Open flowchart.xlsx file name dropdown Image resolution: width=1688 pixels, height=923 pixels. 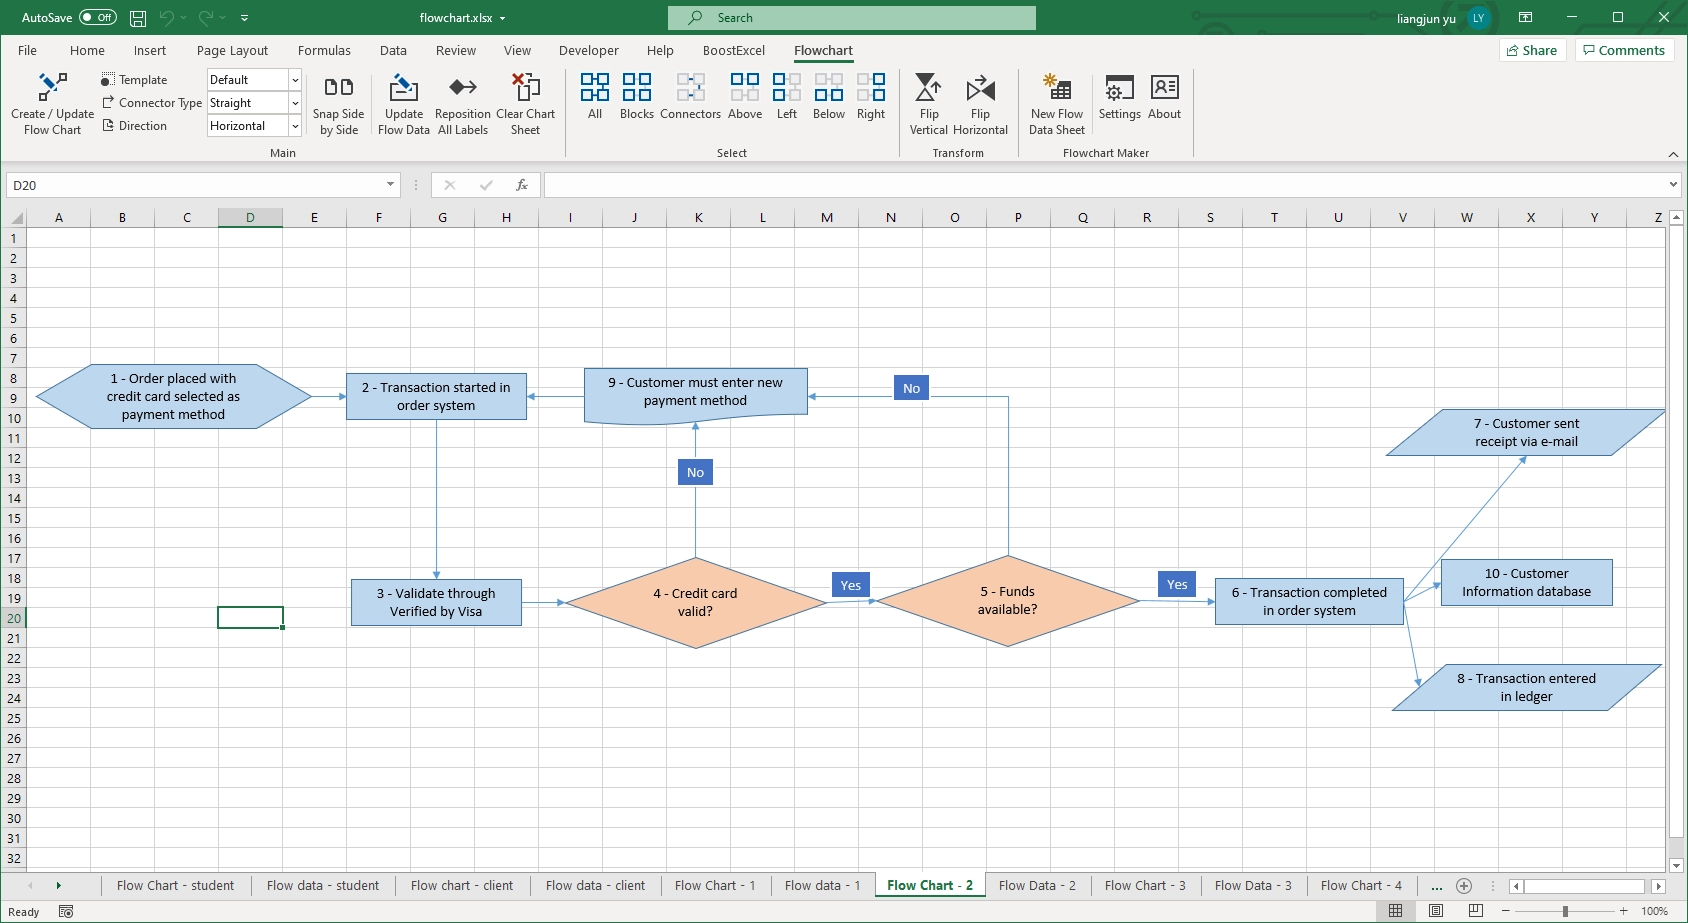(x=502, y=18)
